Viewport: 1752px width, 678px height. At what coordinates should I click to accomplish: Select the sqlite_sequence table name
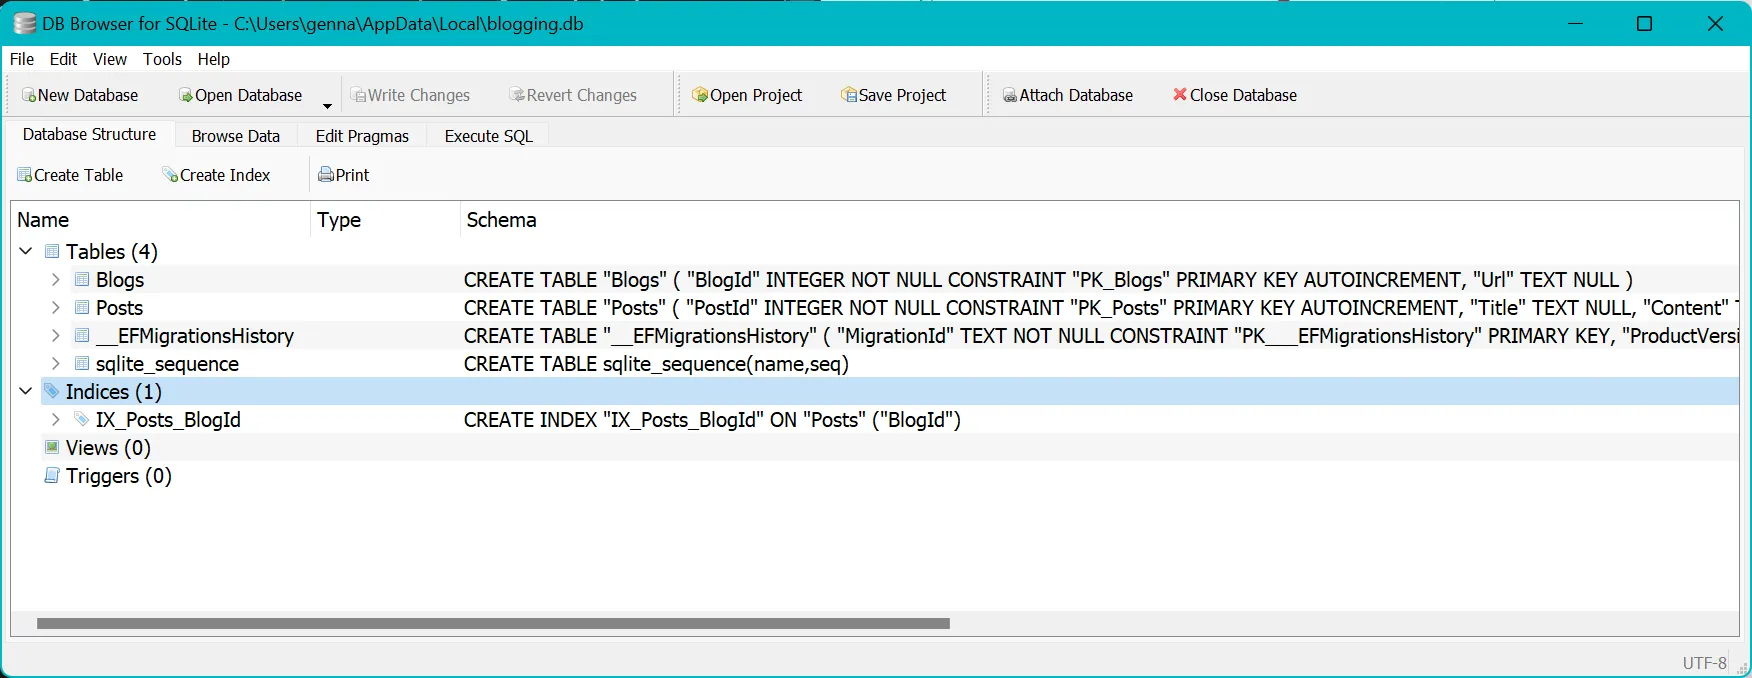(x=167, y=364)
